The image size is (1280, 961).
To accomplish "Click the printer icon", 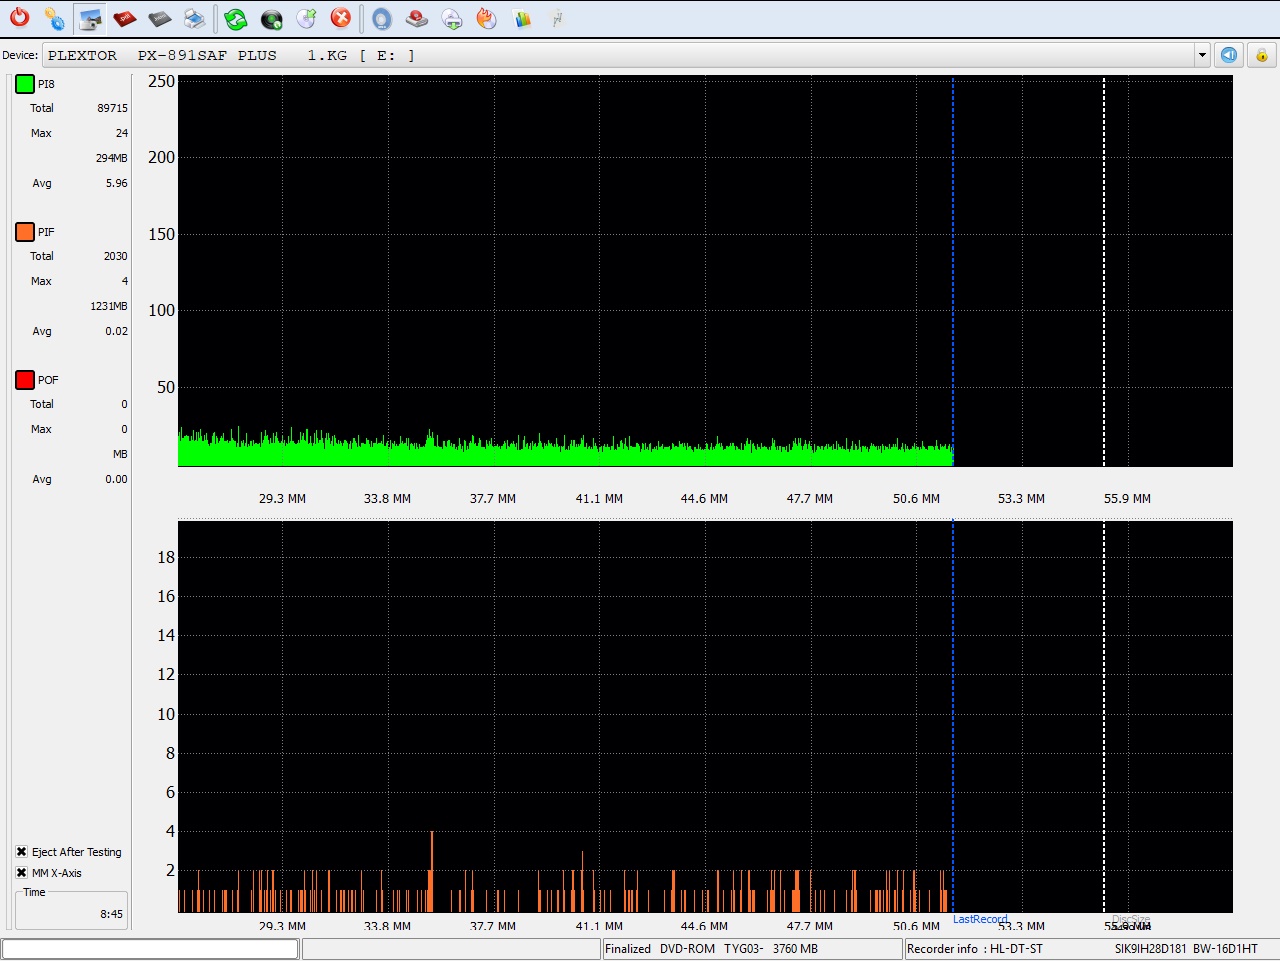I will tap(195, 18).
